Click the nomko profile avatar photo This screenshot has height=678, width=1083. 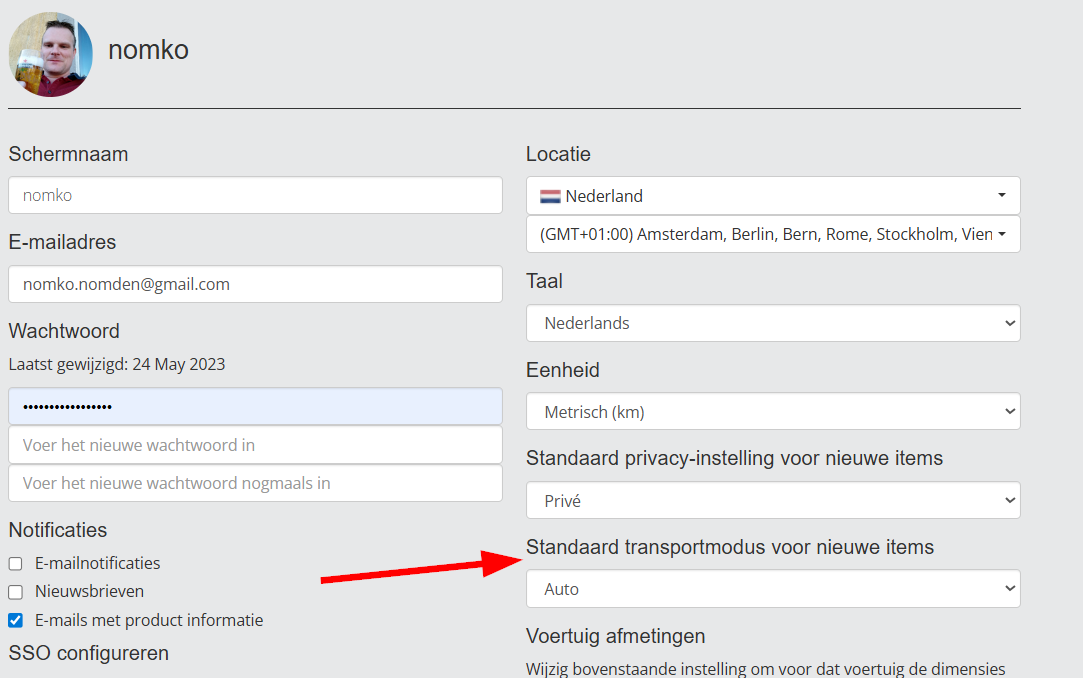click(x=51, y=54)
